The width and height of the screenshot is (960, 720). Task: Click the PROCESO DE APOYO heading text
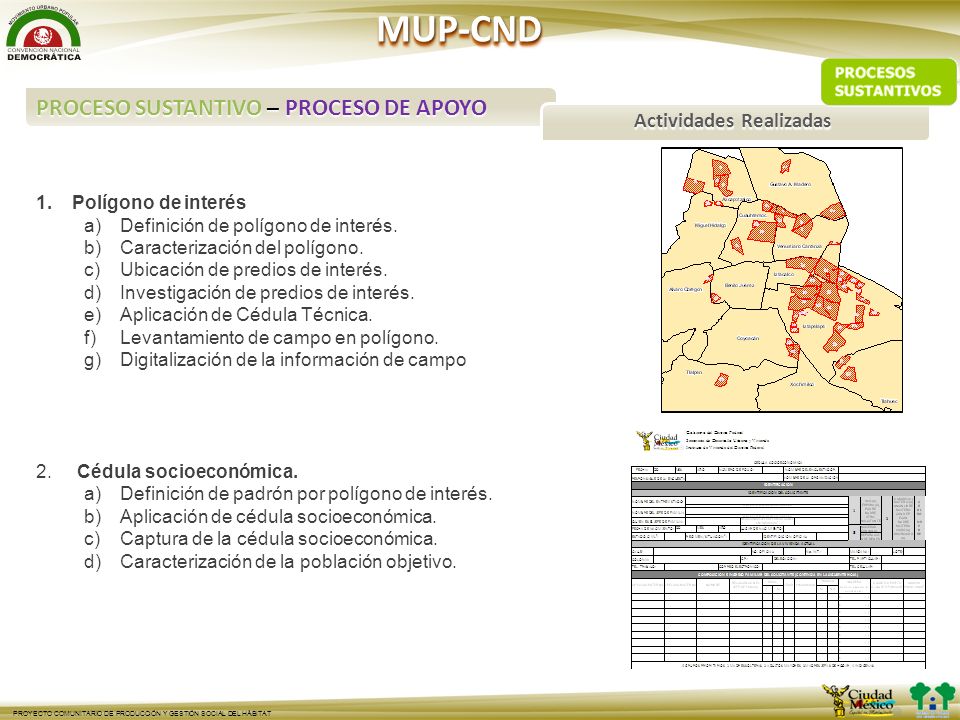point(386,107)
